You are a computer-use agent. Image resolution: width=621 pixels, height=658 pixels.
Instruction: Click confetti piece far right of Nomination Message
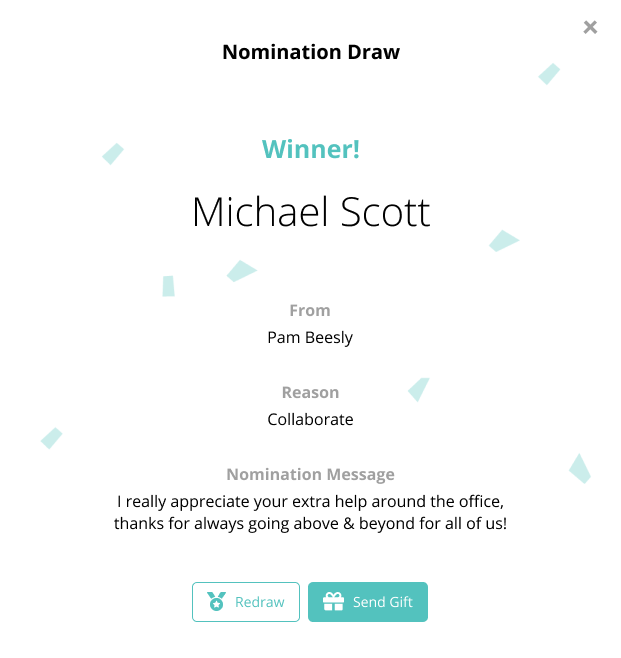(x=580, y=468)
